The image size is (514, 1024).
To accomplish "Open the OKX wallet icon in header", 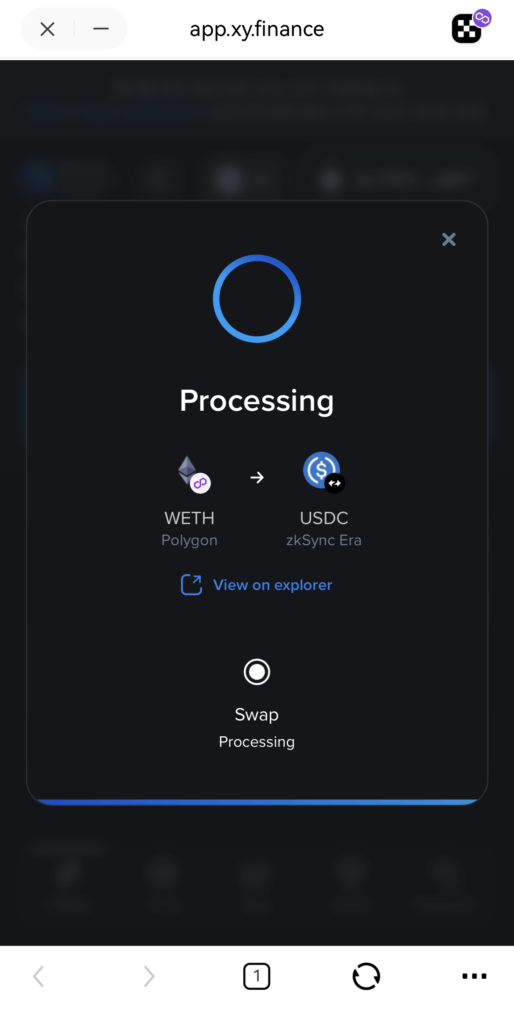I will click(468, 29).
